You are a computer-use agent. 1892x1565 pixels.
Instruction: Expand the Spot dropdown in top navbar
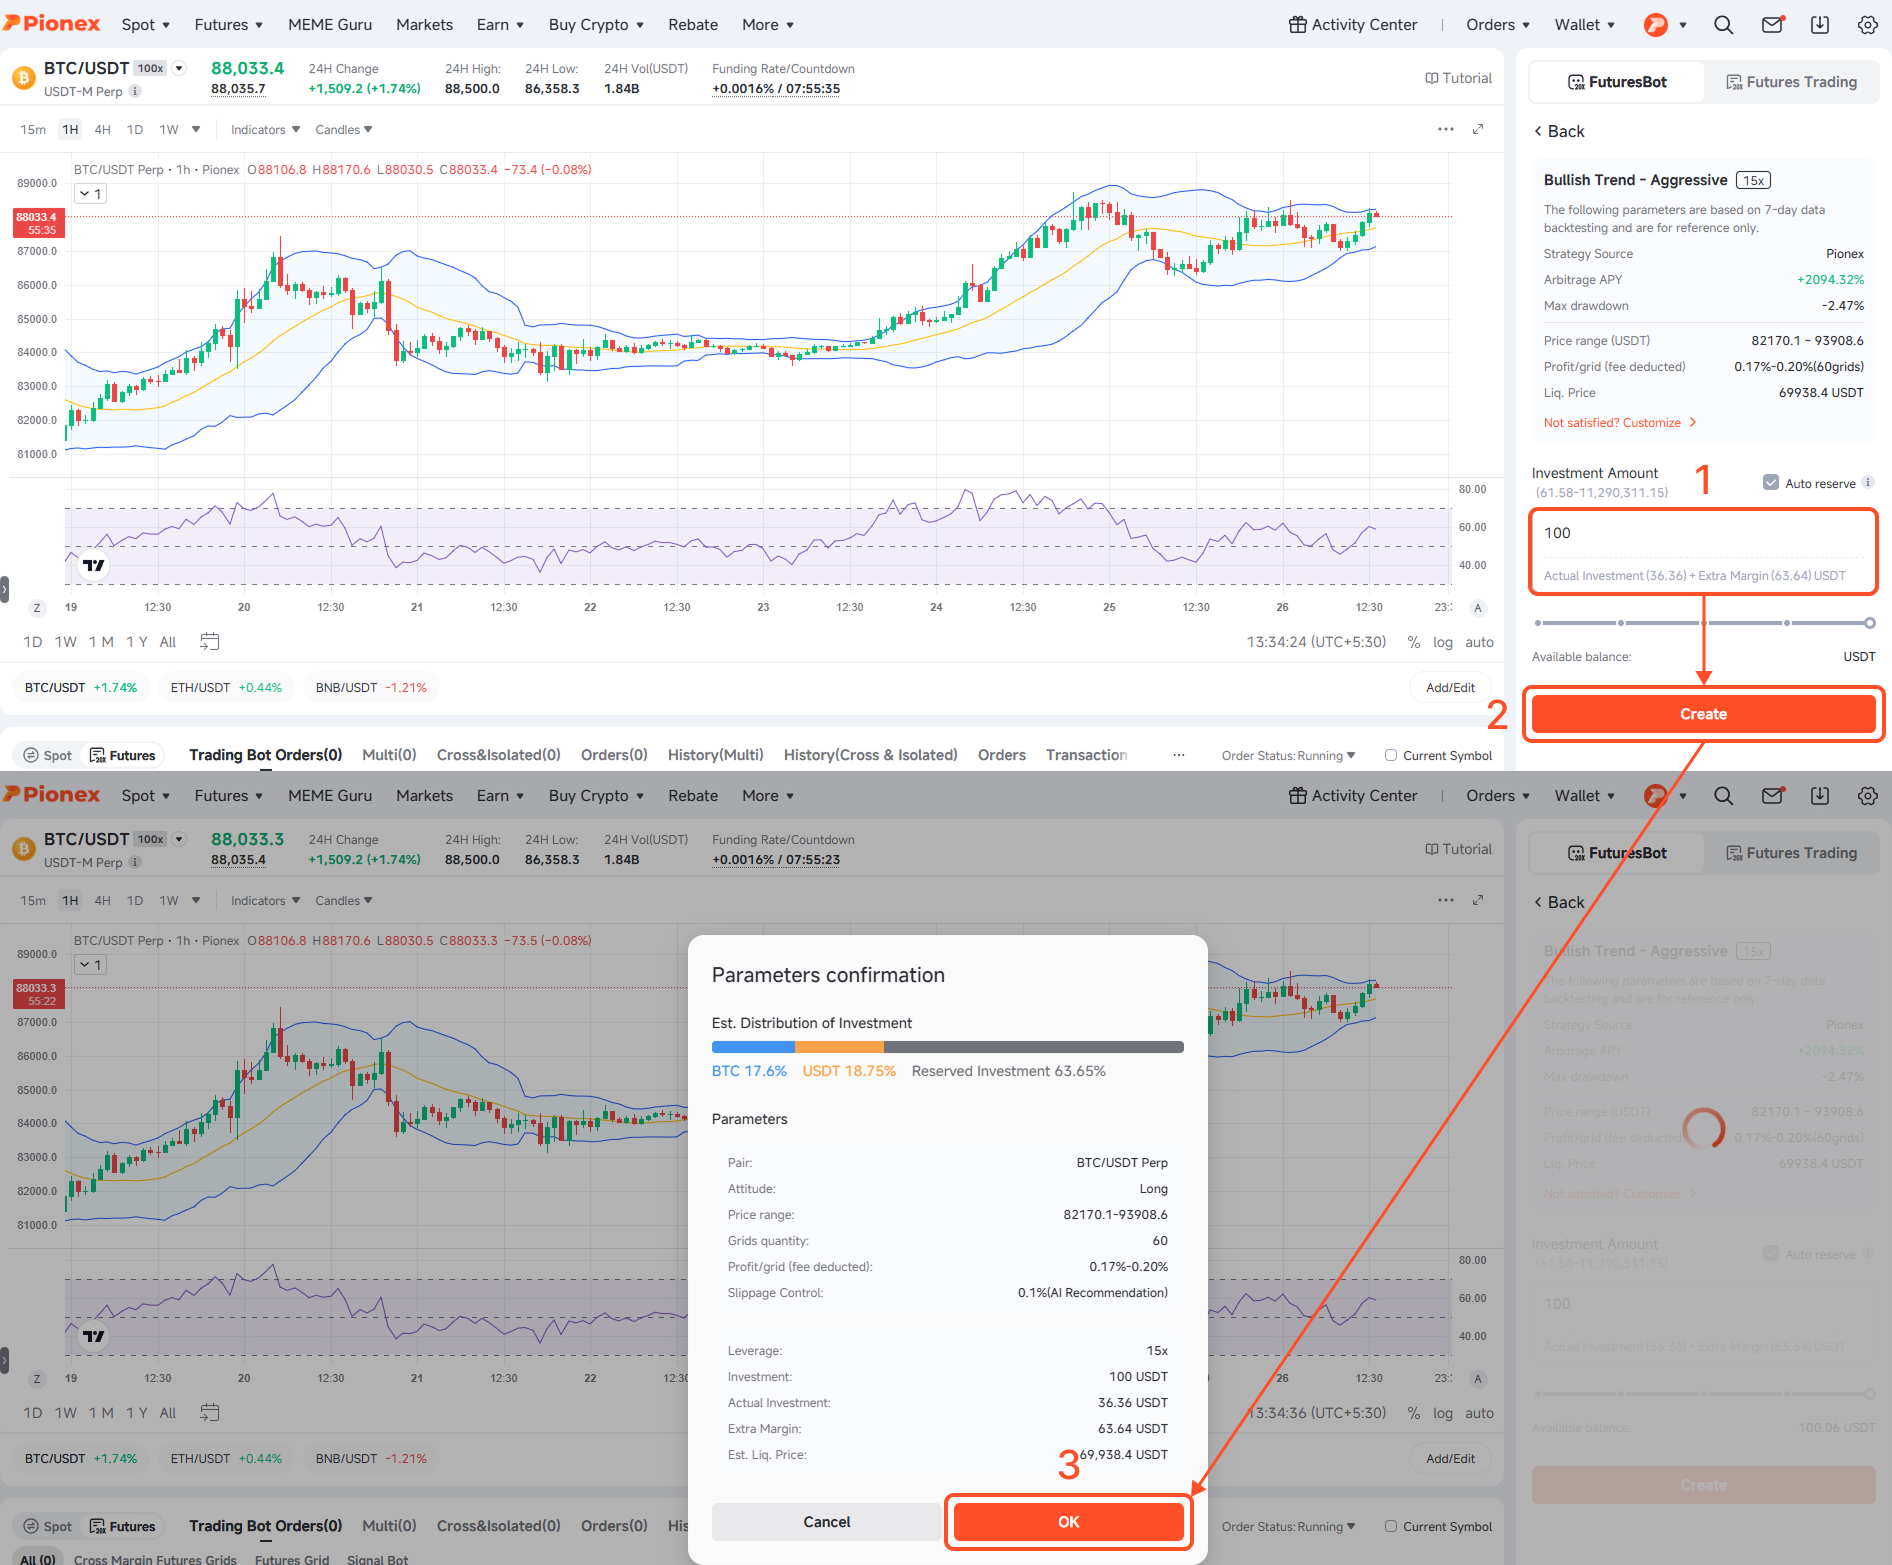pyautogui.click(x=146, y=25)
